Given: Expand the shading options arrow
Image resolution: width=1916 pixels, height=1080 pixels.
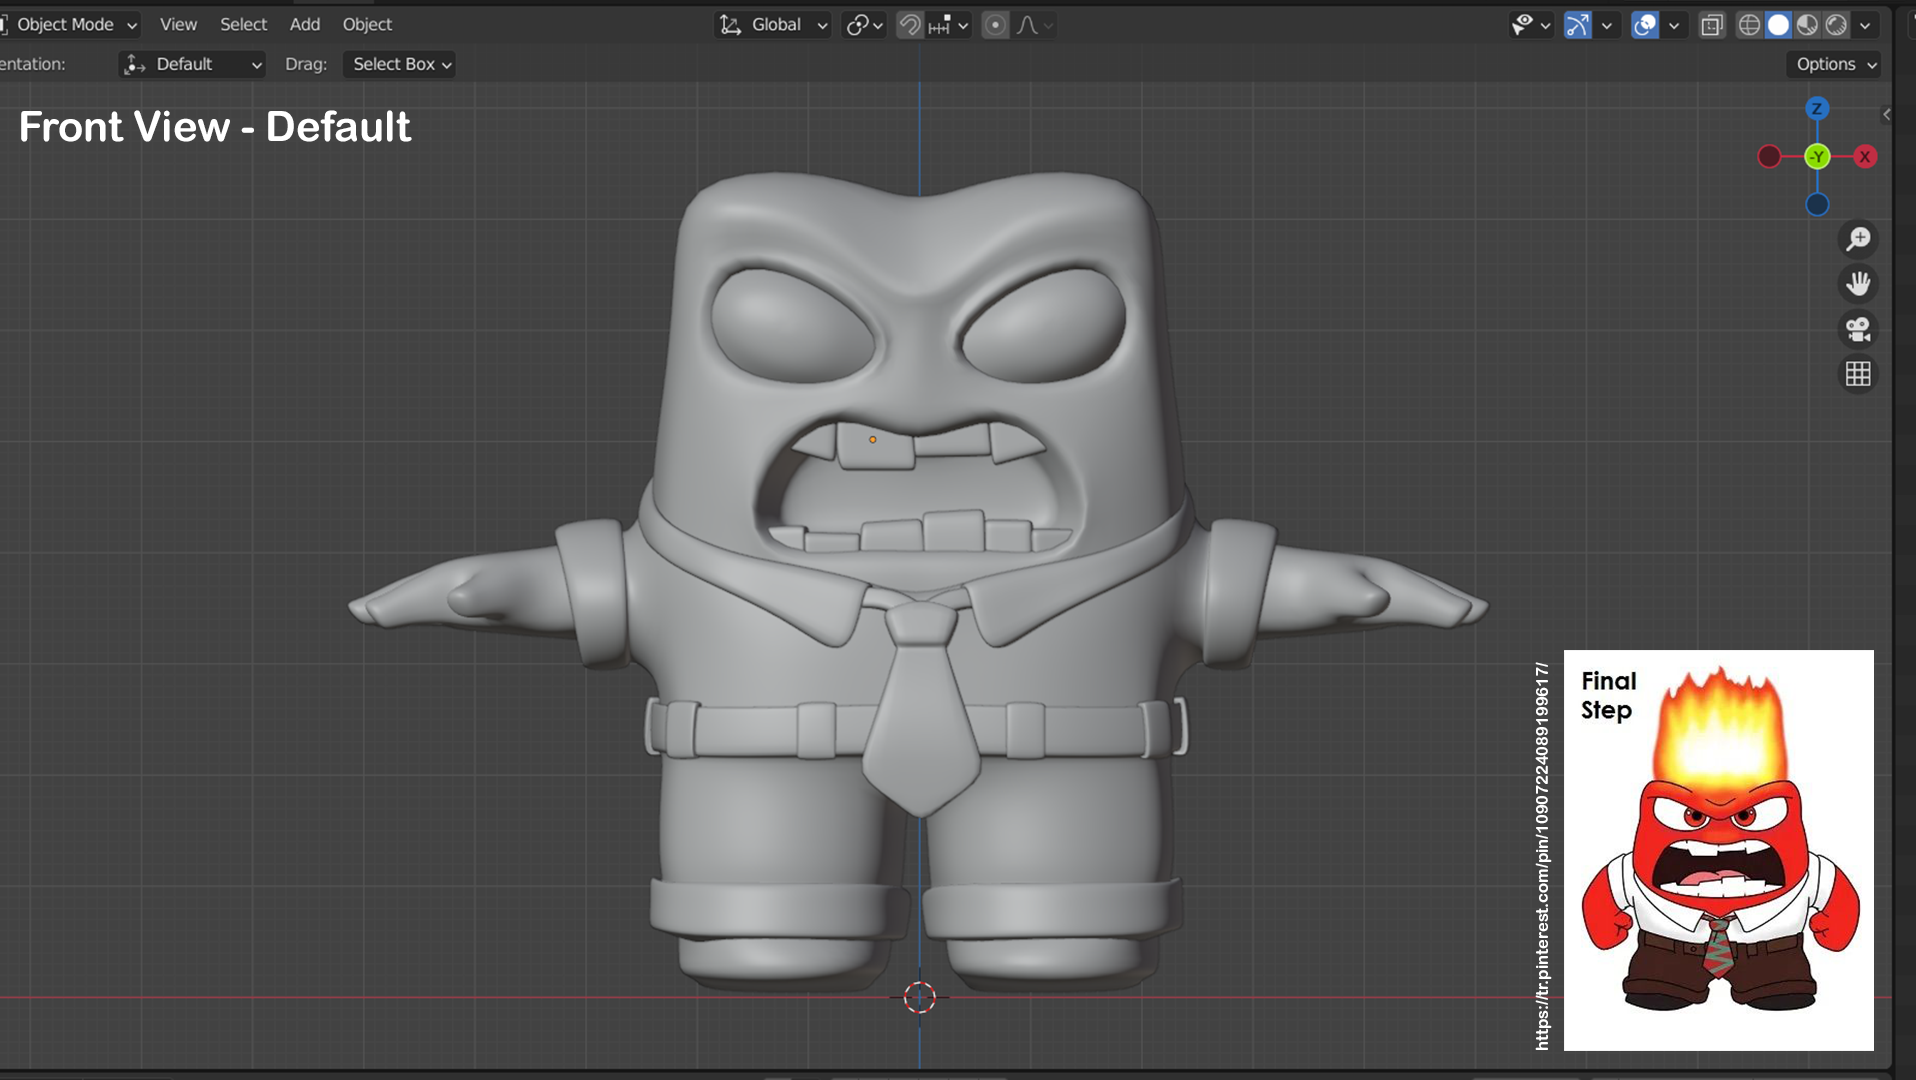Looking at the screenshot, I should tap(1865, 25).
